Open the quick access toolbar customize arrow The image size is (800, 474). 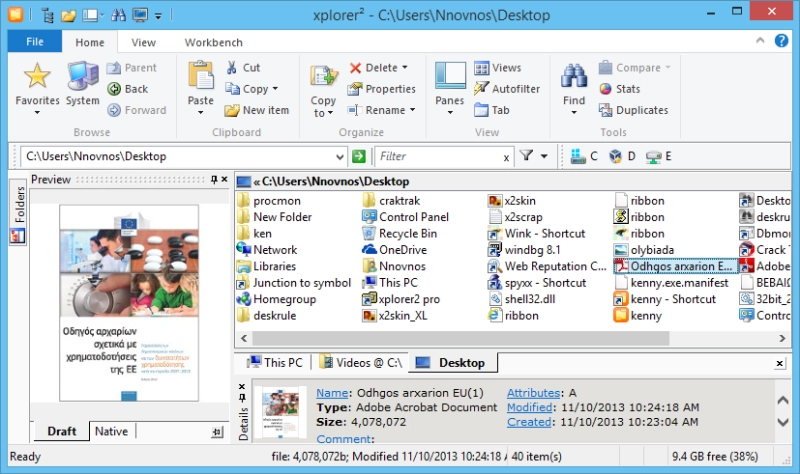click(x=158, y=16)
